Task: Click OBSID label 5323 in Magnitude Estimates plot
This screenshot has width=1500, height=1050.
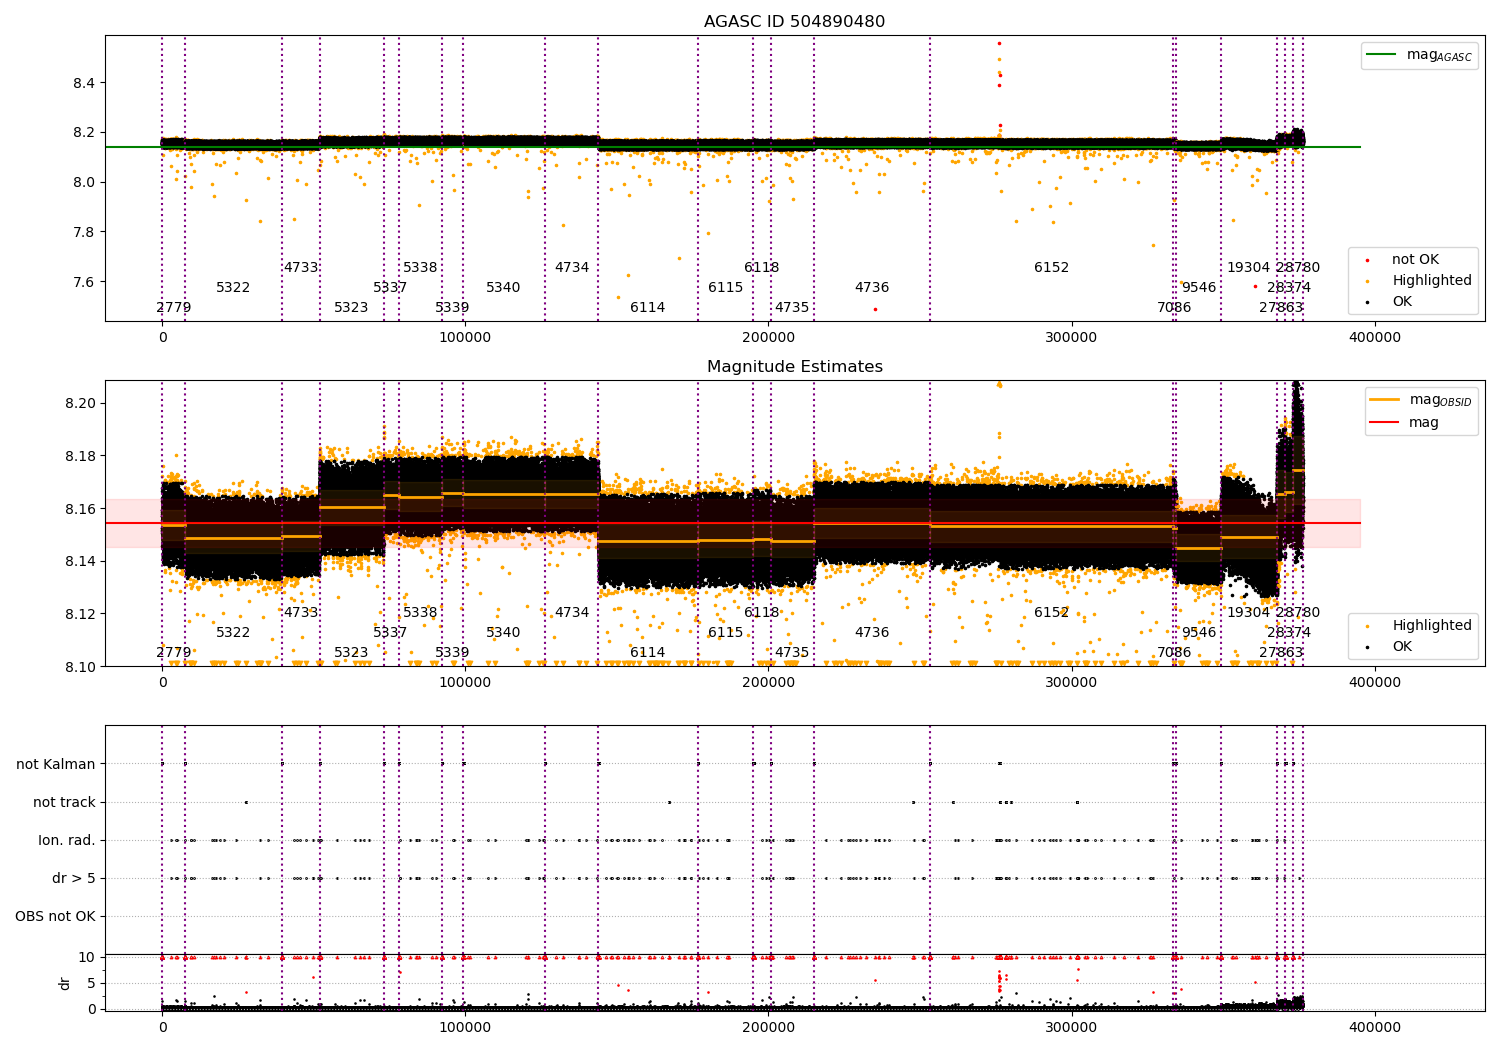Action: pos(351,653)
